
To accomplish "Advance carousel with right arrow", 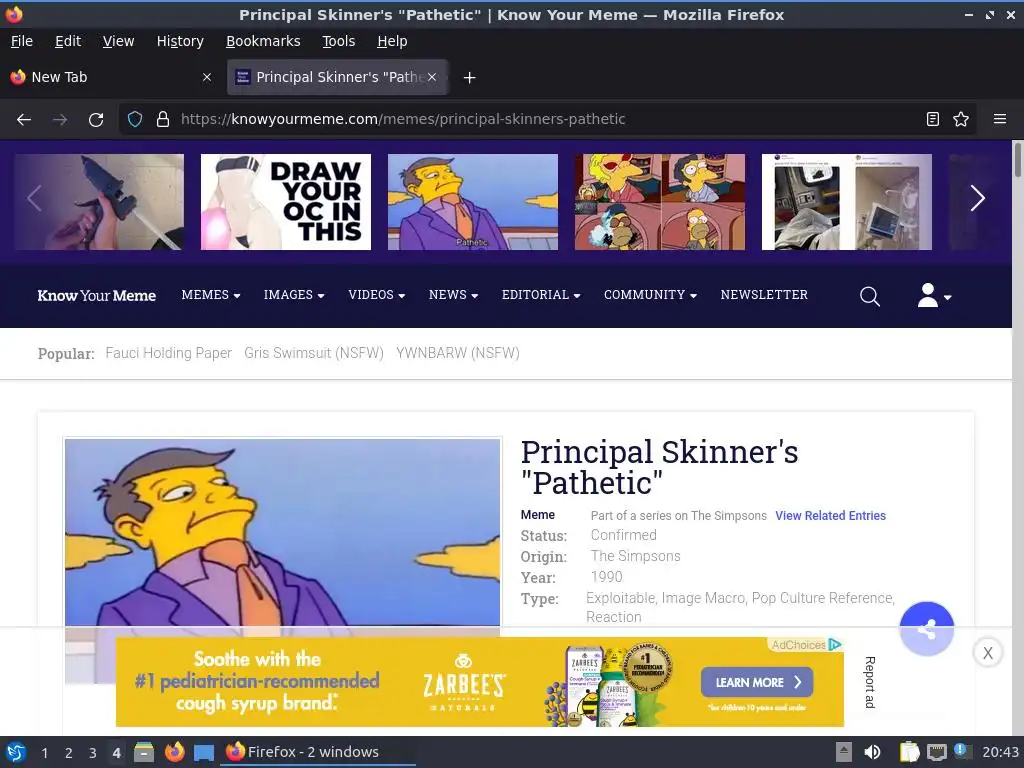I will [x=977, y=199].
